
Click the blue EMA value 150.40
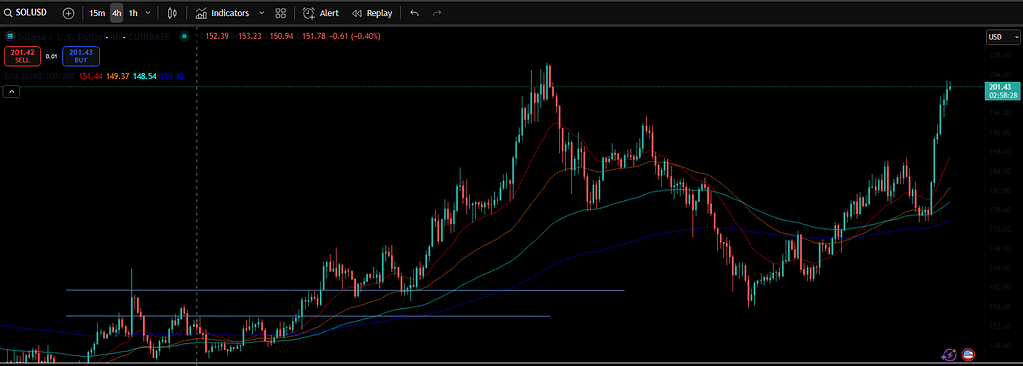tap(171, 76)
